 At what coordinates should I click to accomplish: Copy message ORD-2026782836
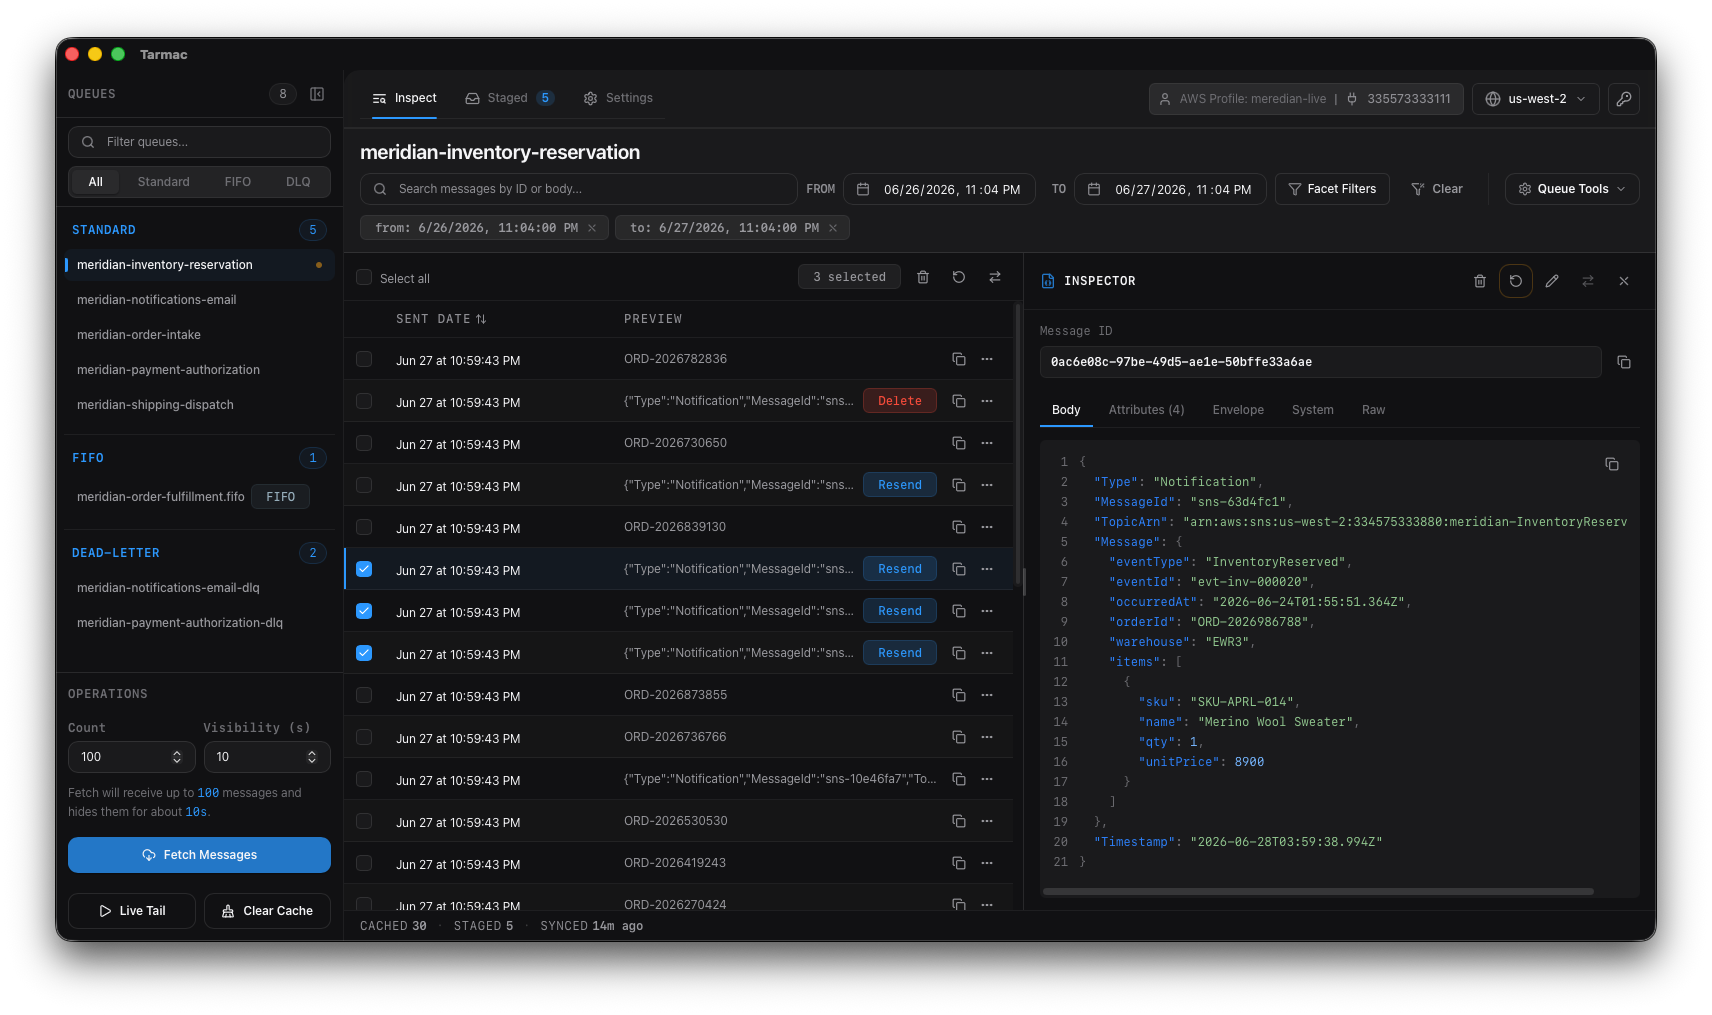click(959, 359)
